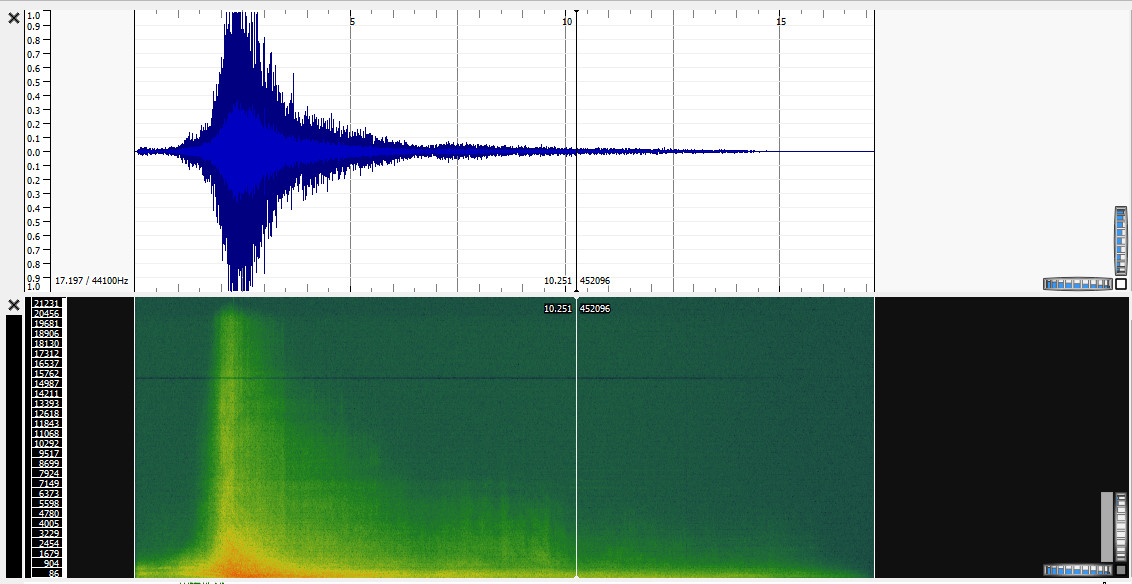Click the 86 Hz label on frequency scale
Image resolution: width=1132 pixels, height=584 pixels.
click(x=52, y=574)
